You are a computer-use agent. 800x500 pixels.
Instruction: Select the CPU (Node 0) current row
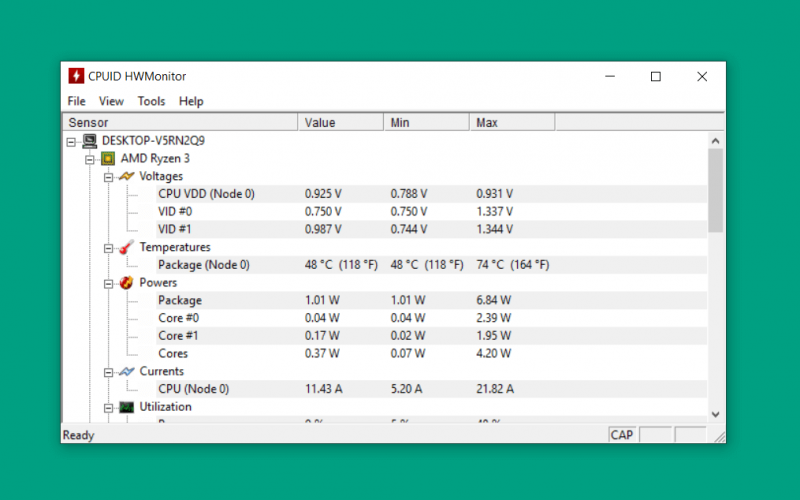431,389
